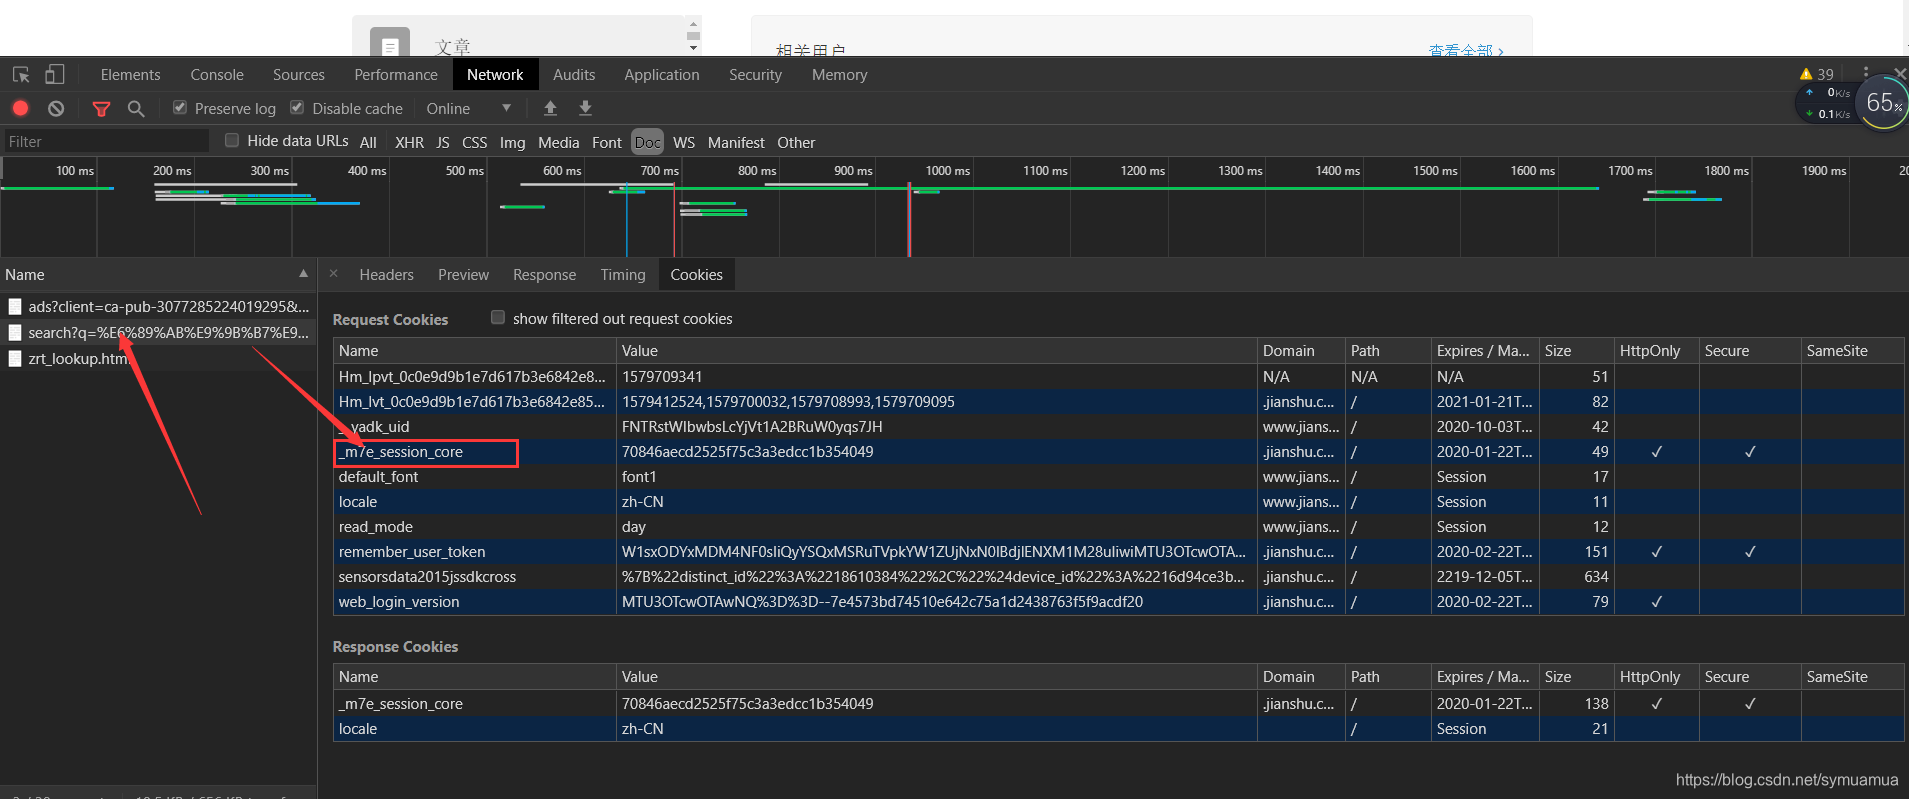Open the Audits tab
This screenshot has width=1909, height=799.
point(574,75)
